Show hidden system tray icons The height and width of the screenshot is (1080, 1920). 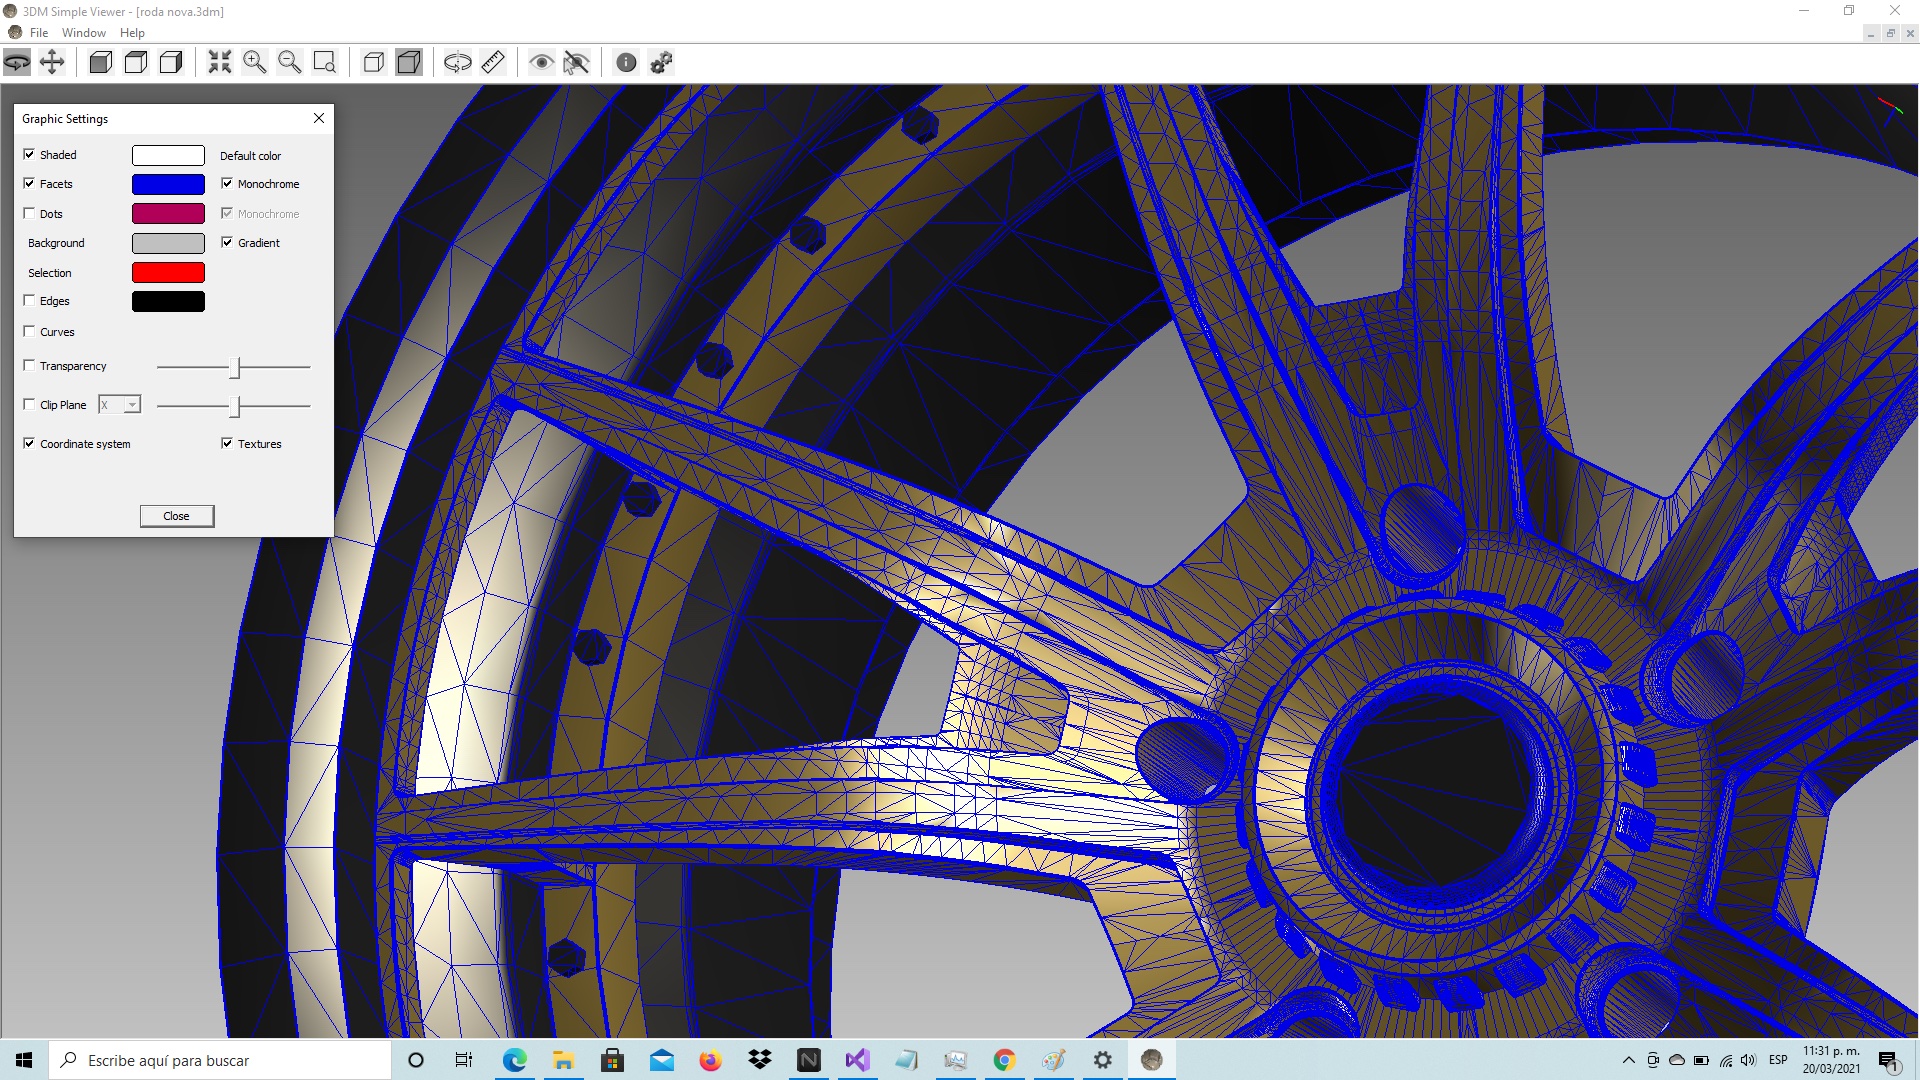tap(1628, 1060)
